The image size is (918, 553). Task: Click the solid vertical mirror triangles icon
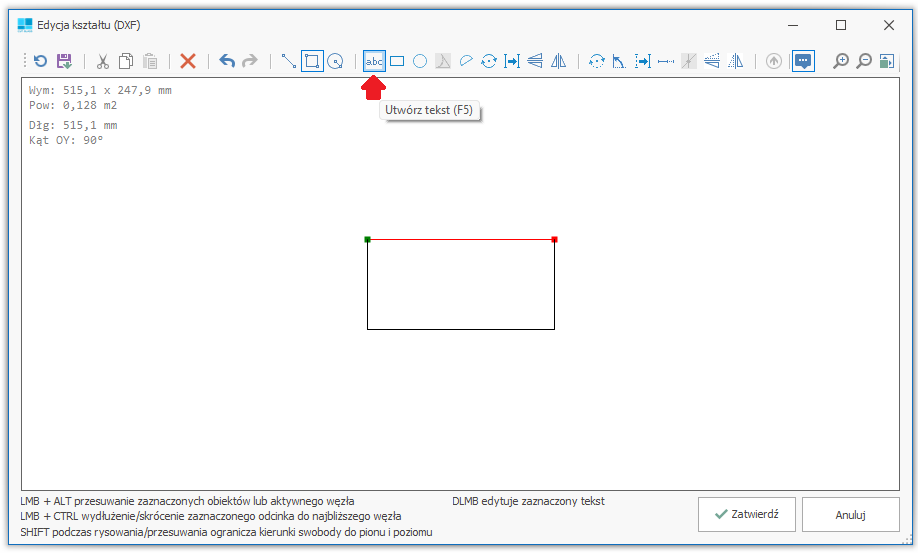(559, 61)
